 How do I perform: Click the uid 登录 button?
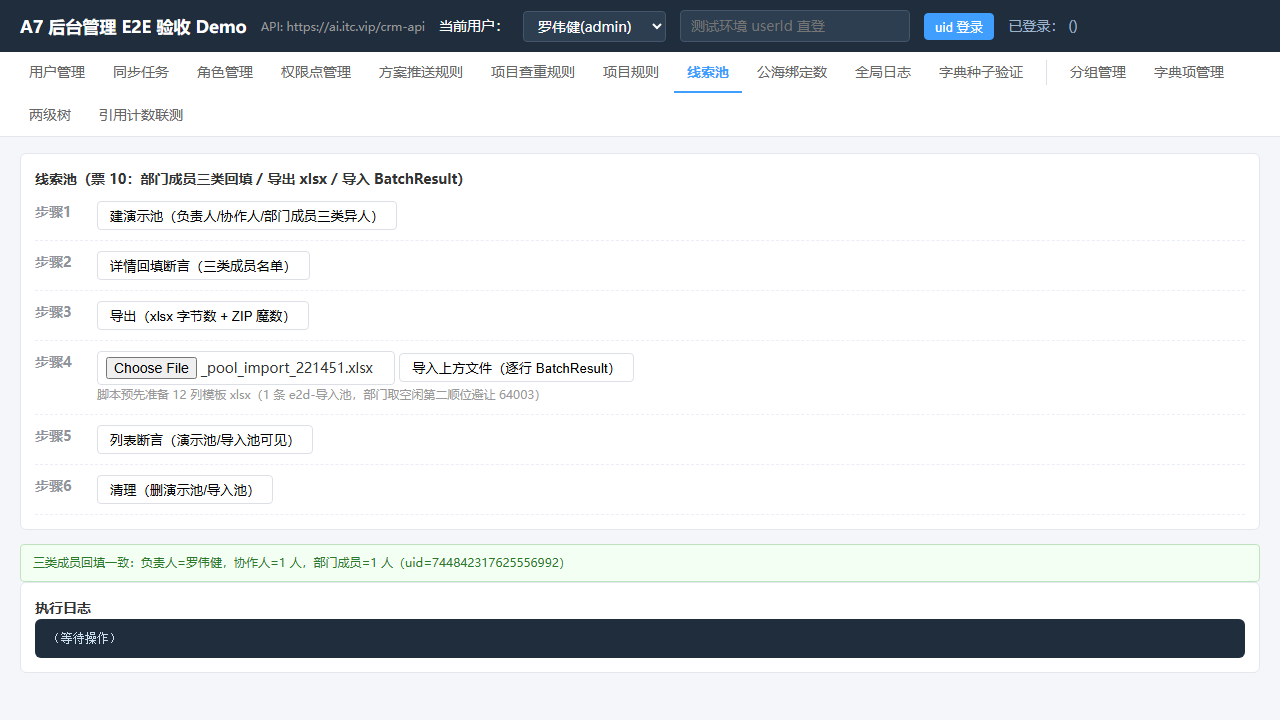pyautogui.click(x=959, y=27)
